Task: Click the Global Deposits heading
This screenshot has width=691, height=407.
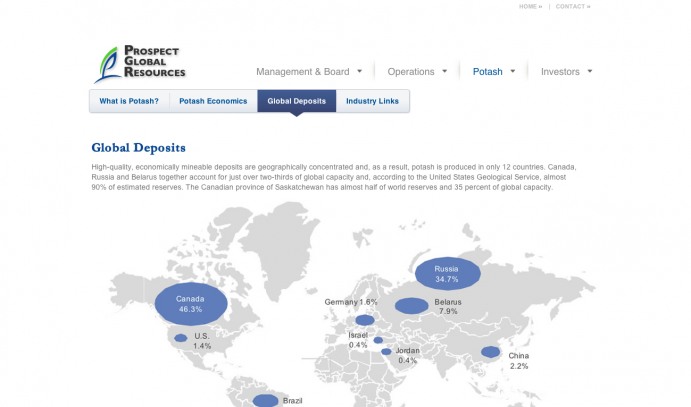Action: pos(138,148)
